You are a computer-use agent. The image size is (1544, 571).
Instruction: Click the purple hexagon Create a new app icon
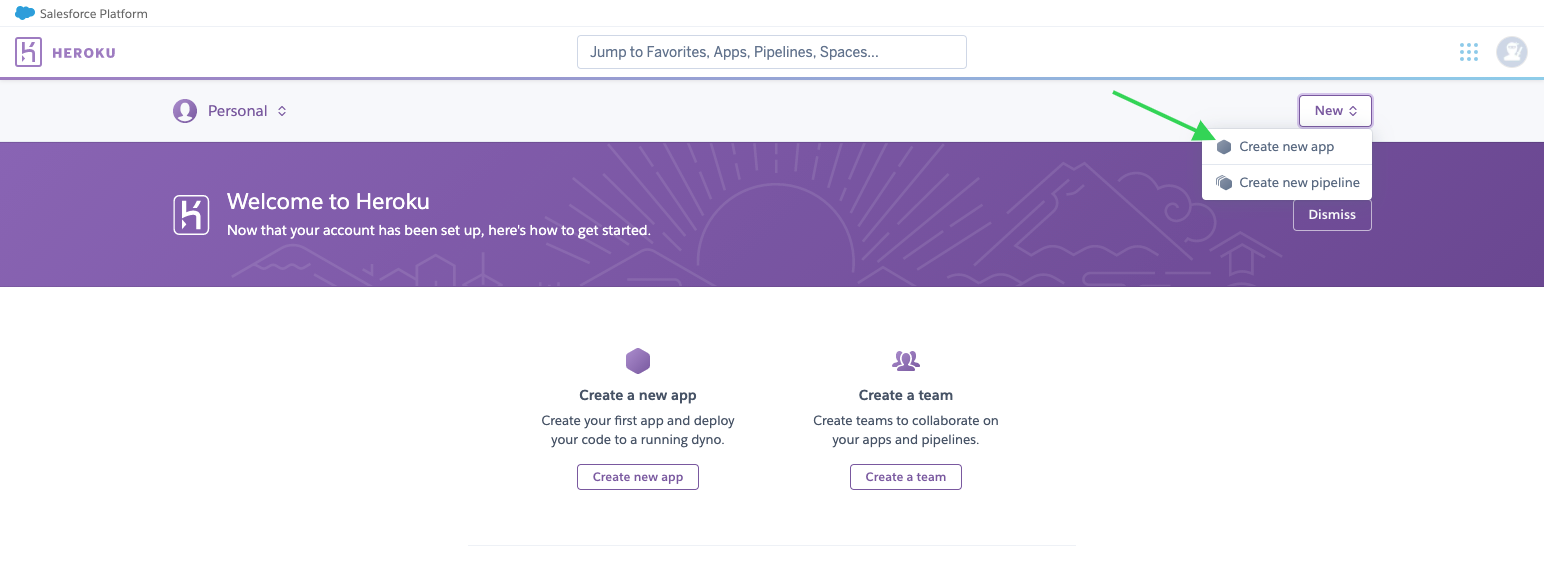tap(638, 361)
